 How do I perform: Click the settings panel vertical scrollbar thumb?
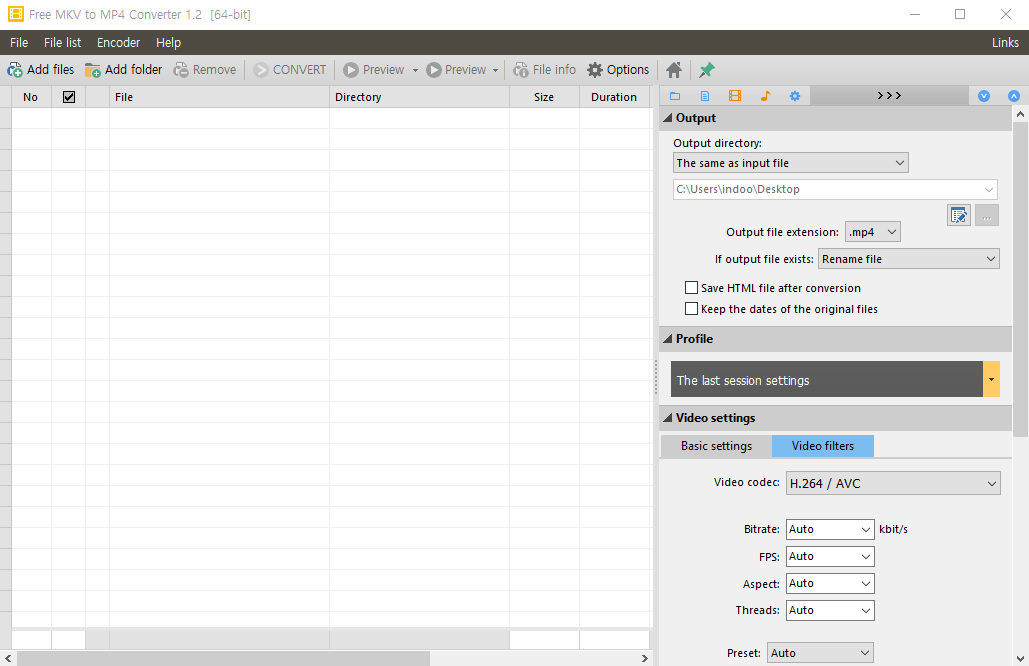1020,279
